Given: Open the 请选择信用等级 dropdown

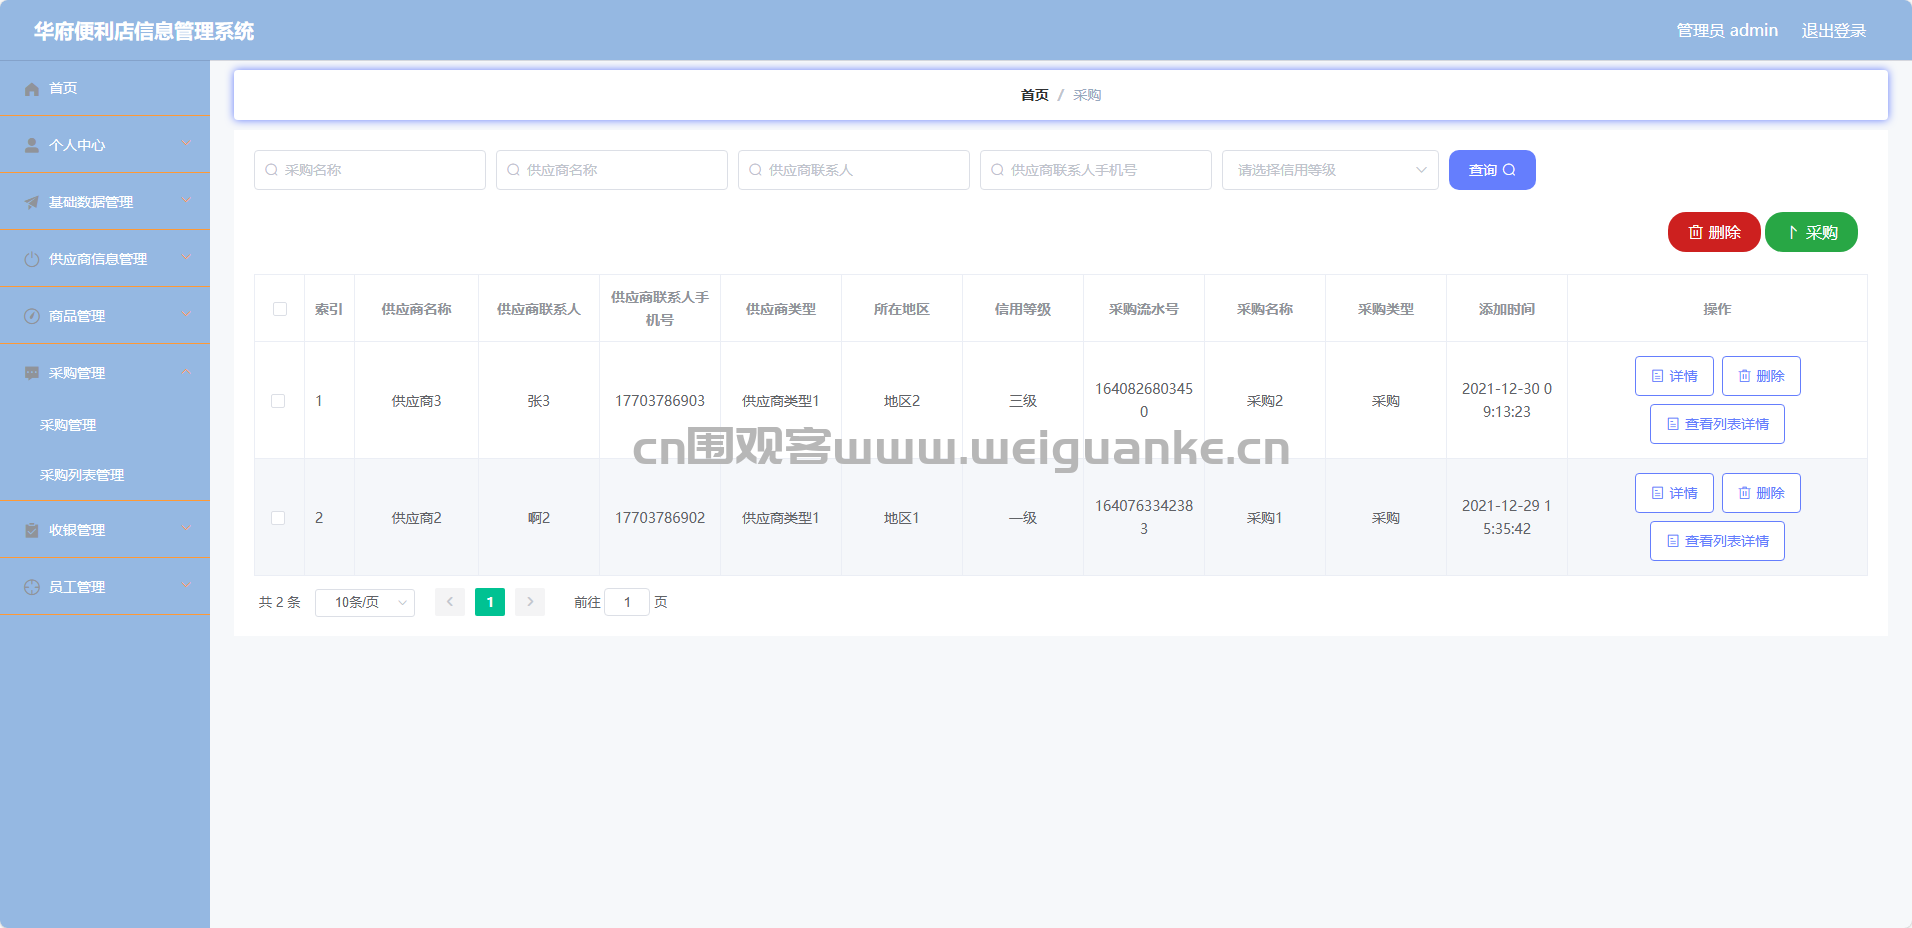Looking at the screenshot, I should click(x=1330, y=170).
